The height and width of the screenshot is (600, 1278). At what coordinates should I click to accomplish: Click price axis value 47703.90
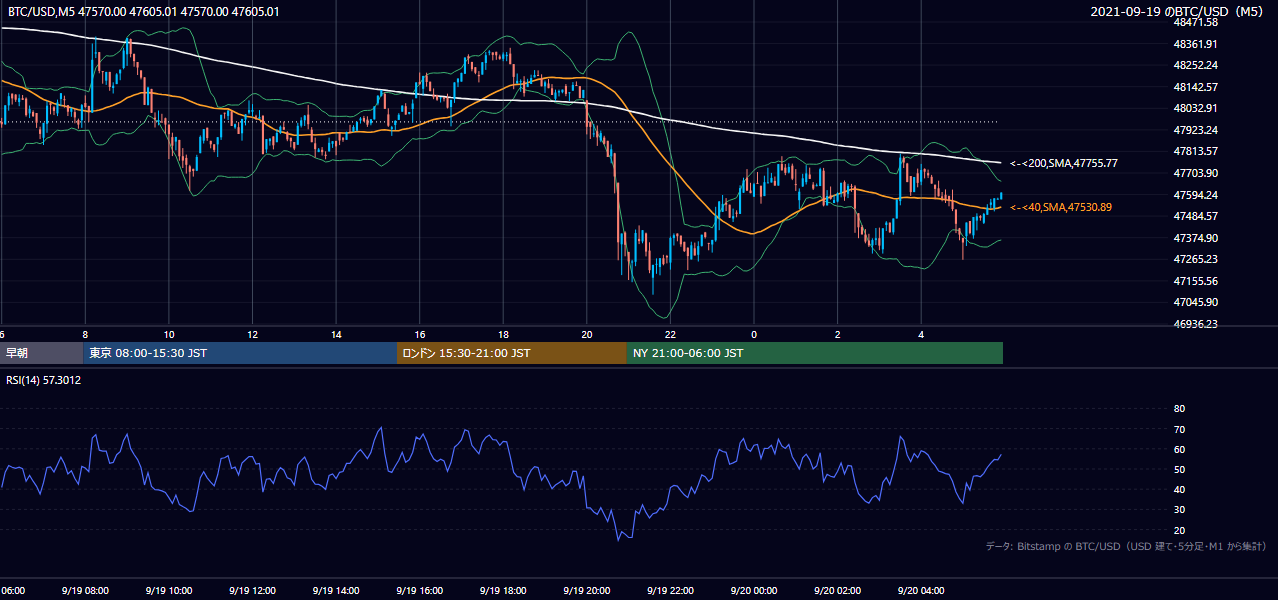(x=1195, y=173)
